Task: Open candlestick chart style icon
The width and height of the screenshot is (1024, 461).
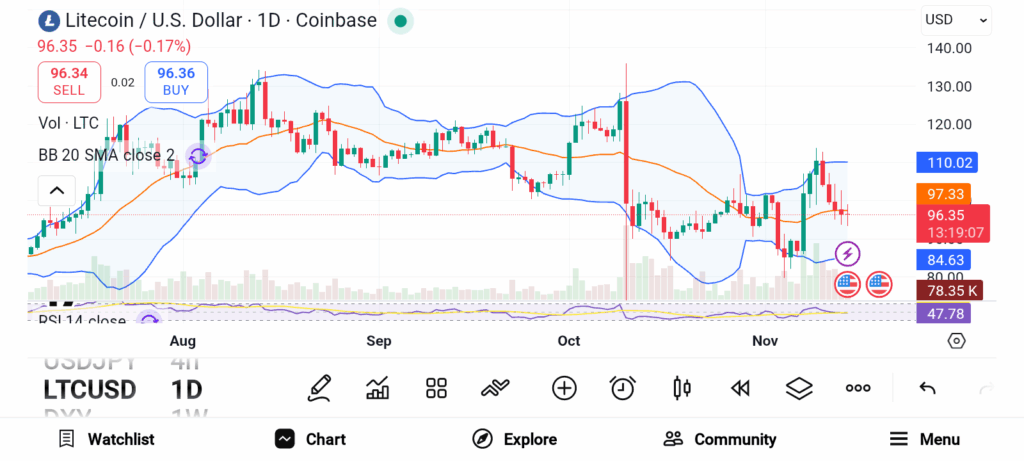Action: click(682, 388)
